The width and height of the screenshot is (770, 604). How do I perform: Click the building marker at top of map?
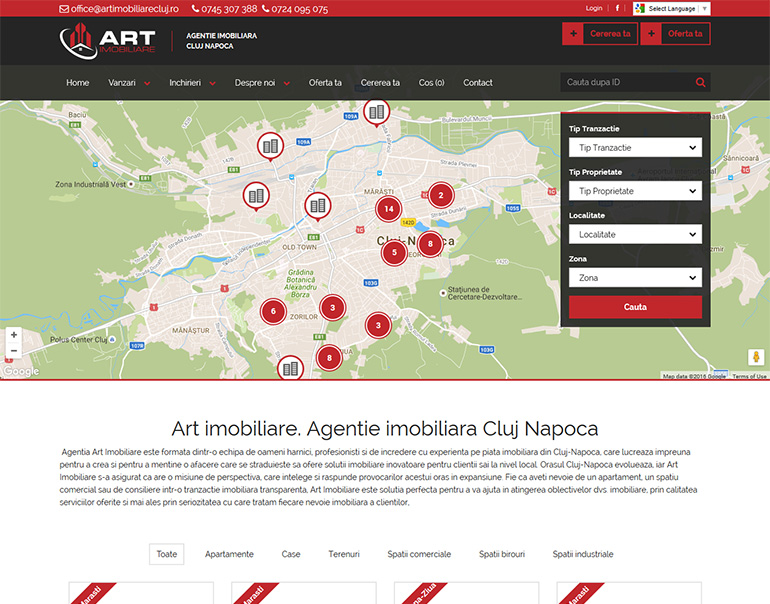point(377,112)
